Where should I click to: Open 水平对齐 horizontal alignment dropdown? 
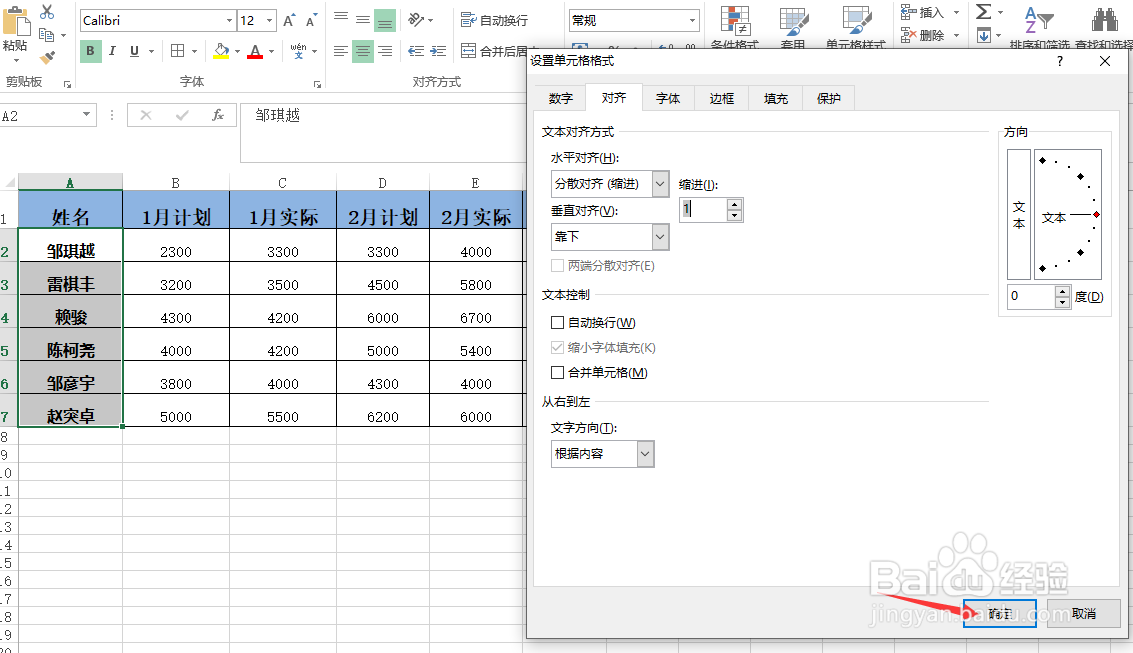660,184
